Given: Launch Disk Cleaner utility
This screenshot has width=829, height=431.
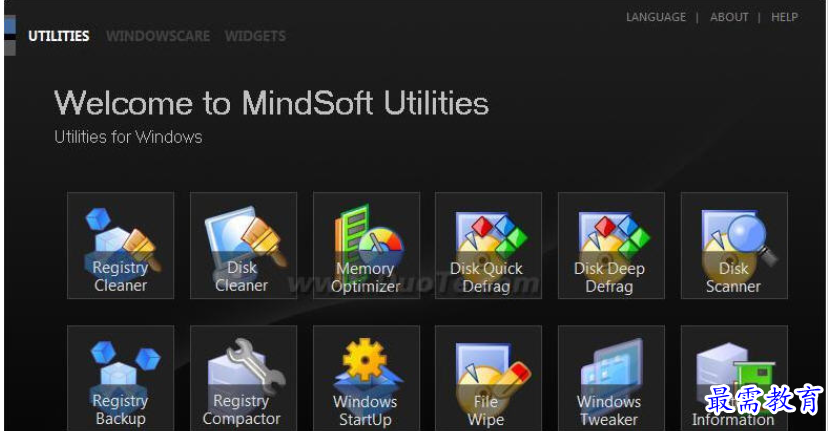Looking at the screenshot, I should tap(243, 245).
